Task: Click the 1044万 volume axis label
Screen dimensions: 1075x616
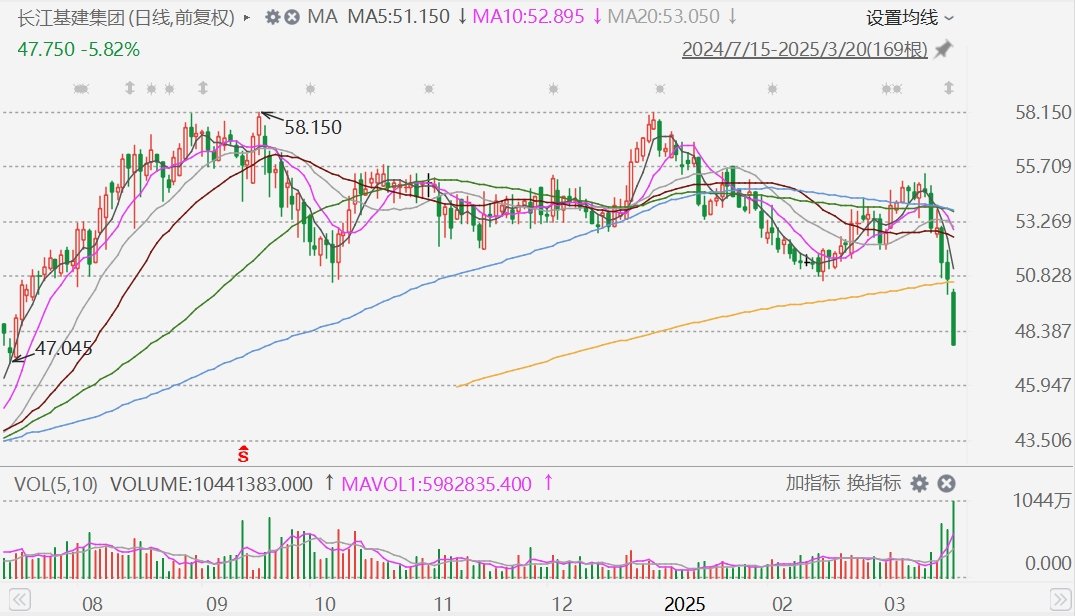Action: pyautogui.click(x=1041, y=501)
